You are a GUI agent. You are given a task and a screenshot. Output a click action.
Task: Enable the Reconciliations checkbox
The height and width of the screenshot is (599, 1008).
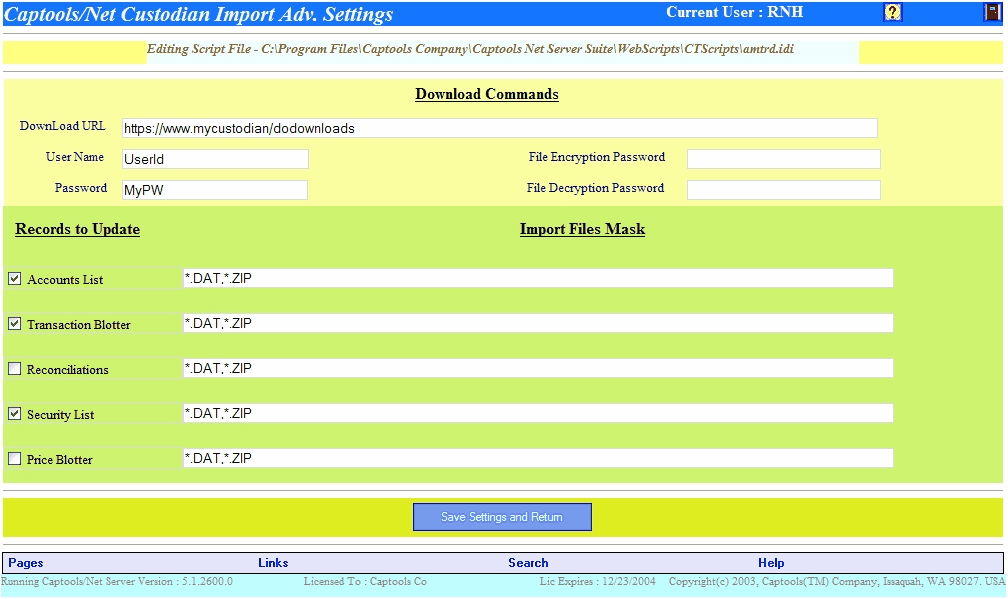[15, 369]
